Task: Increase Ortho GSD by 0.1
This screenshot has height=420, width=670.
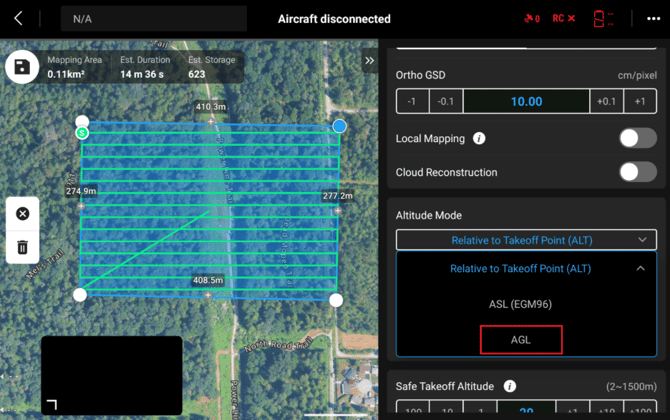Action: click(x=606, y=101)
